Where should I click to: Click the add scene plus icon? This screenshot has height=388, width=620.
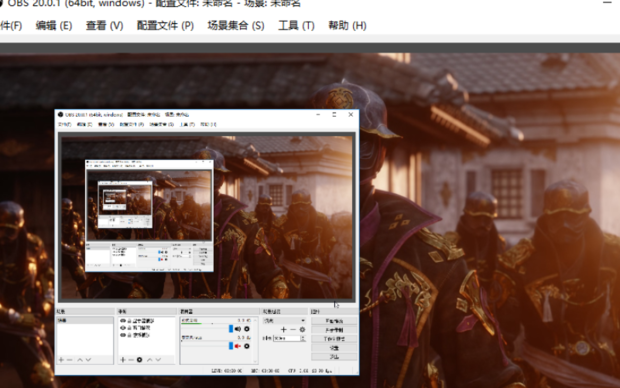coord(61,360)
